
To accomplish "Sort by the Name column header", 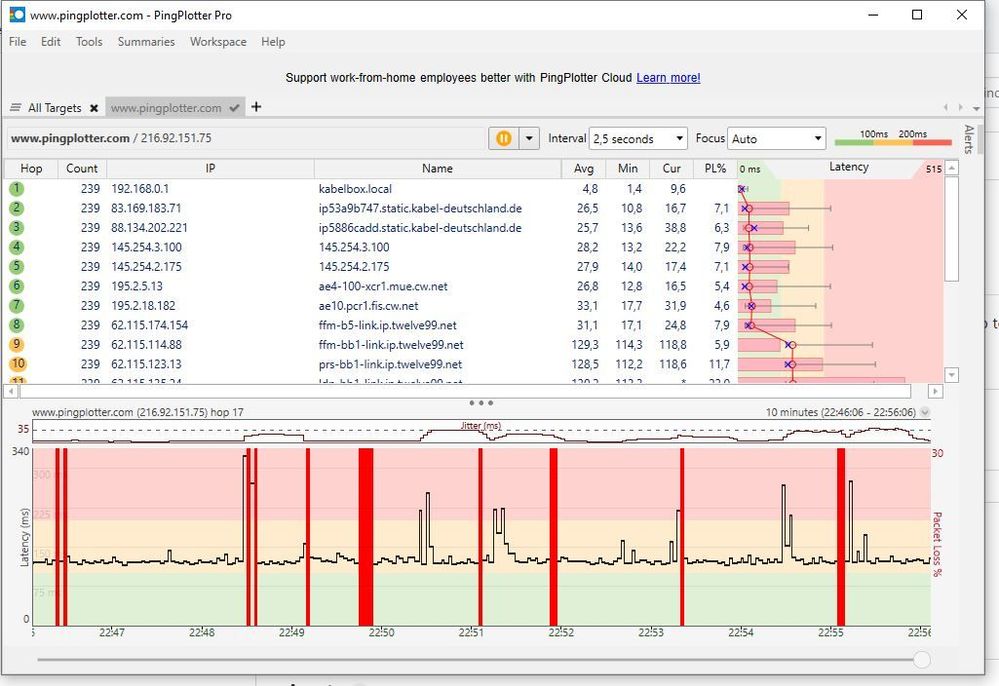I will pos(437,169).
